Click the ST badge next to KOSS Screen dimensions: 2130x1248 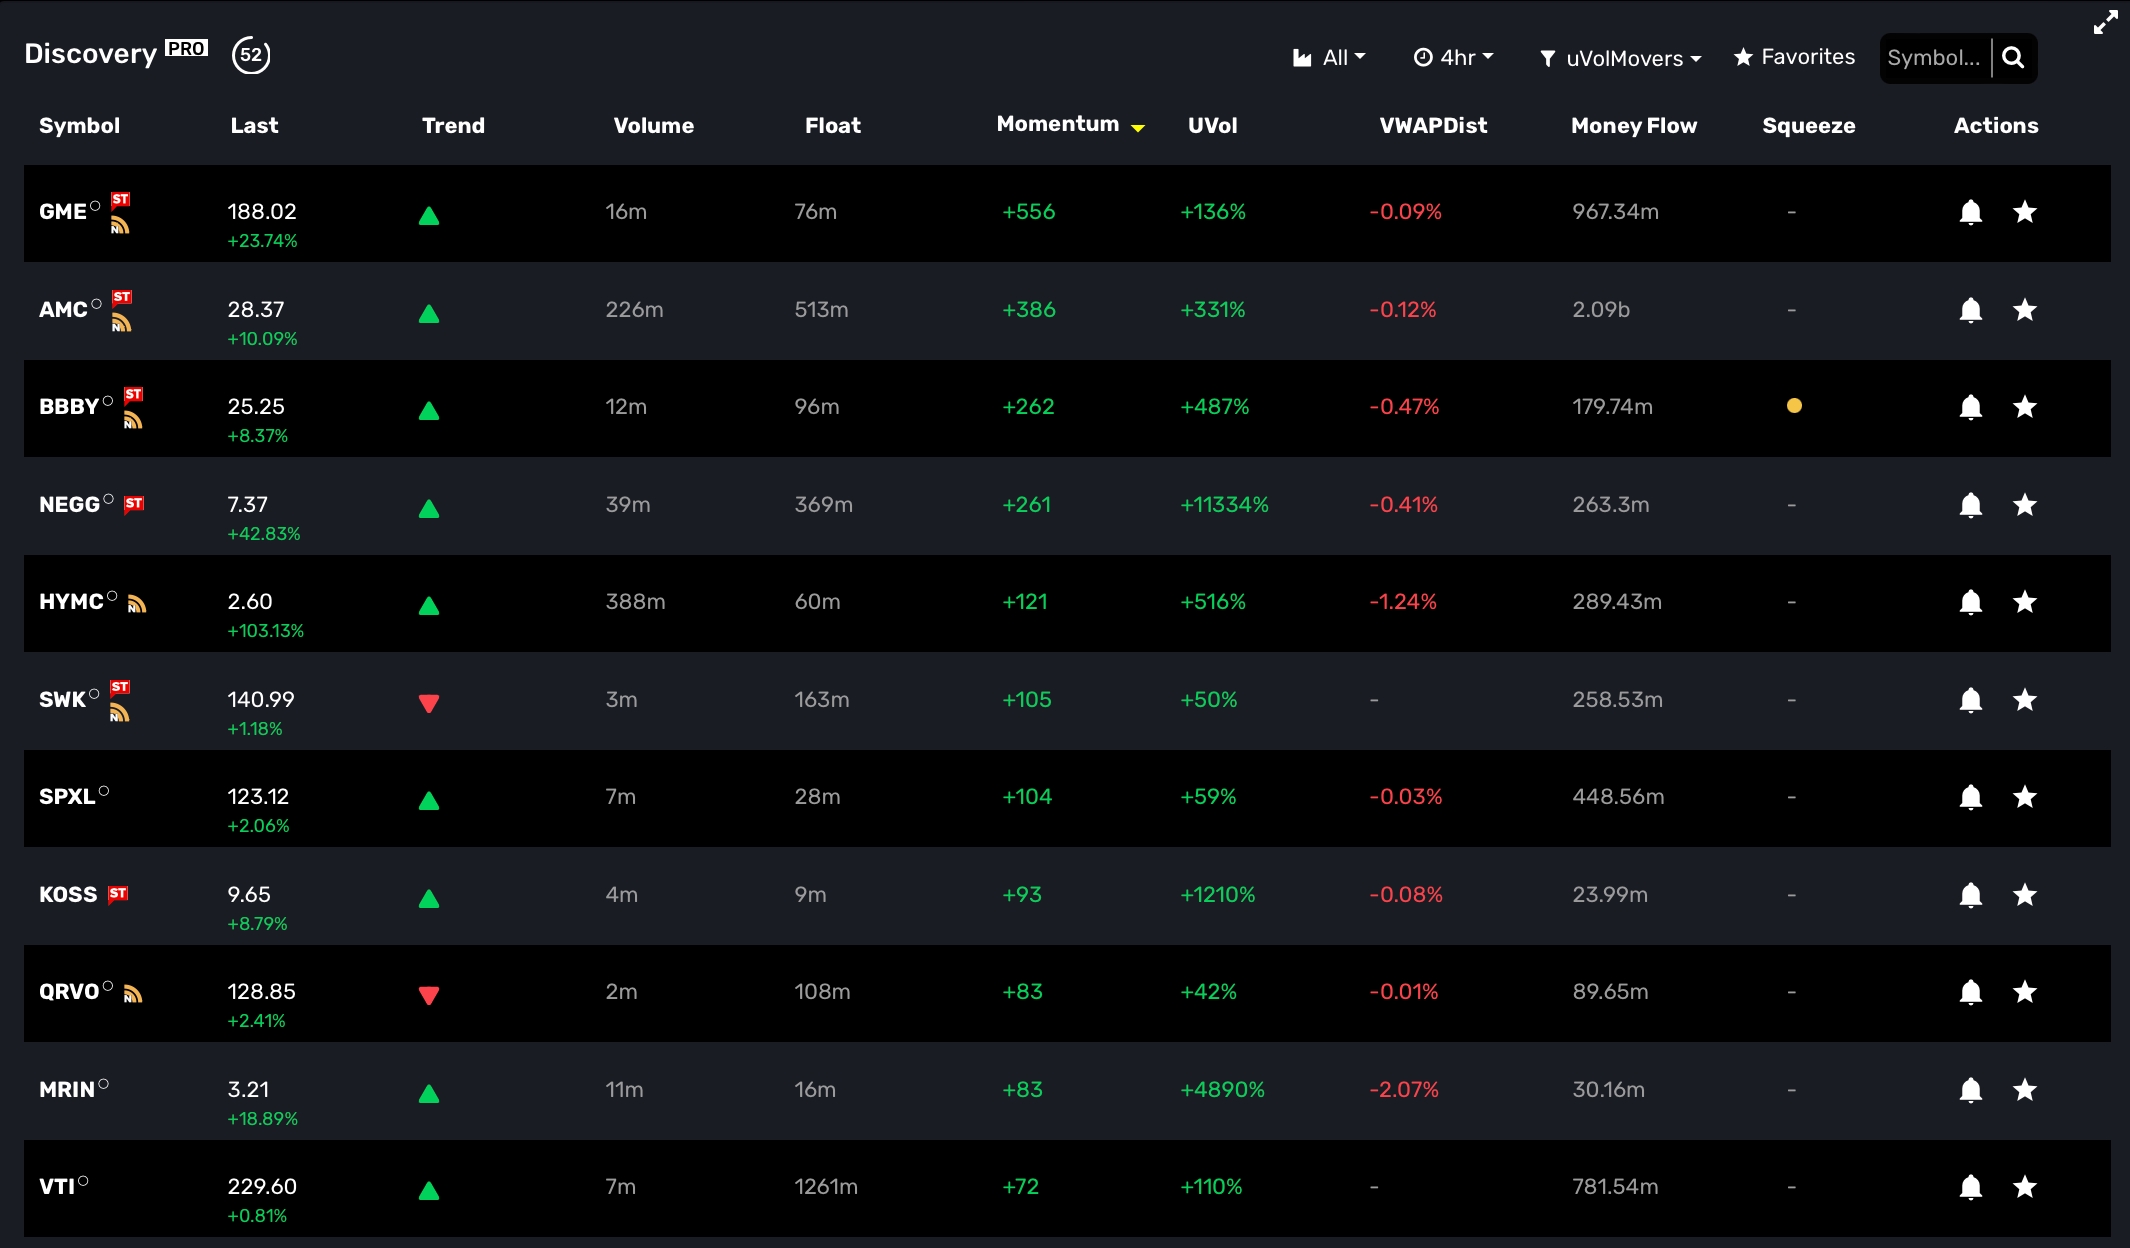click(118, 894)
